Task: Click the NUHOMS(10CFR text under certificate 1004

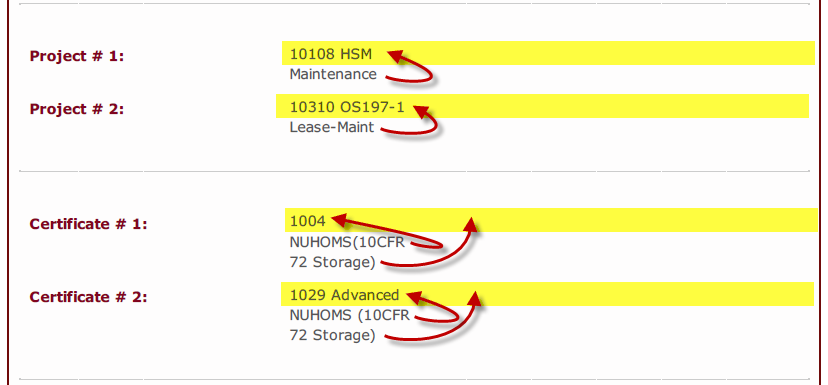Action: (x=350, y=242)
